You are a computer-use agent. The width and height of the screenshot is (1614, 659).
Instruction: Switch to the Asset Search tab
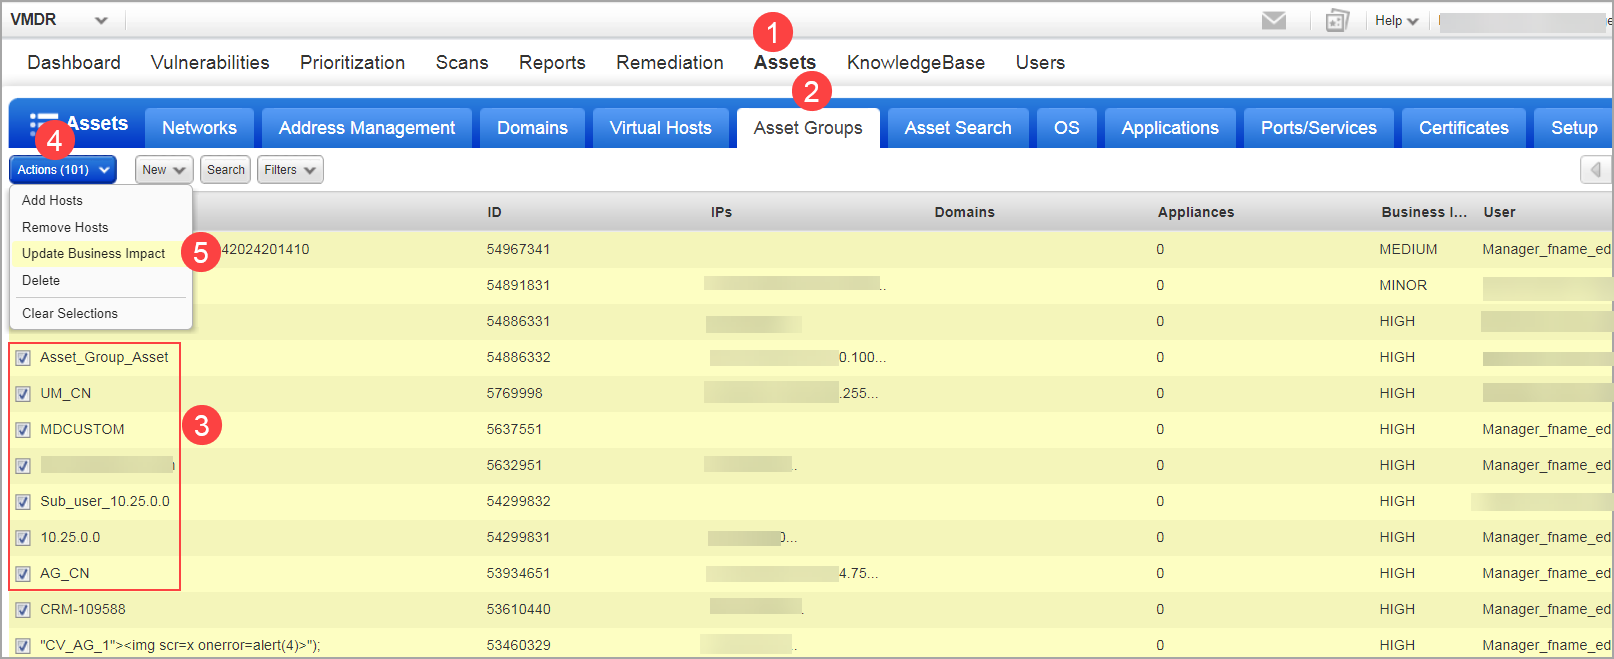coord(957,128)
